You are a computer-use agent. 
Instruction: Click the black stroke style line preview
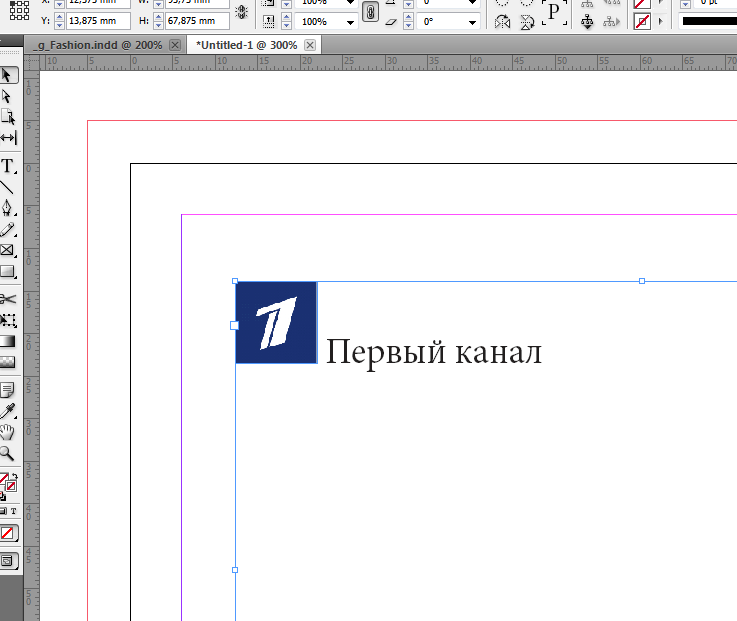[x=710, y=22]
